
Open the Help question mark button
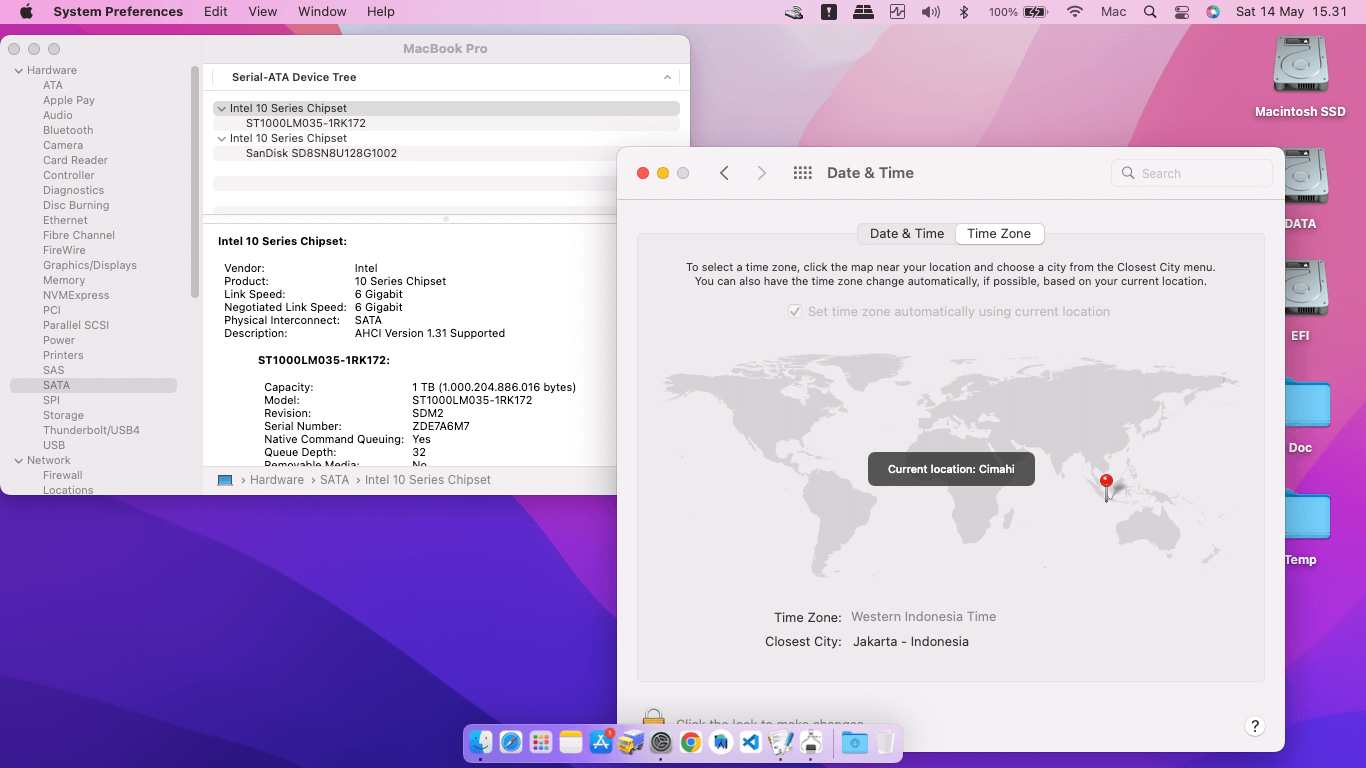[x=1255, y=726]
